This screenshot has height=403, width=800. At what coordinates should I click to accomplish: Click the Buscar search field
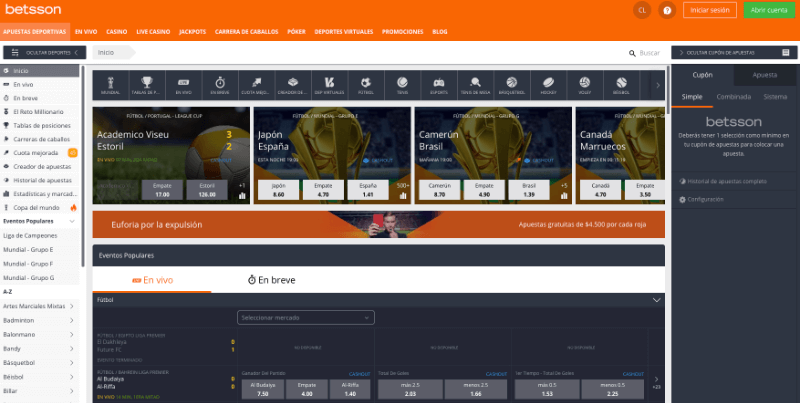click(x=649, y=53)
